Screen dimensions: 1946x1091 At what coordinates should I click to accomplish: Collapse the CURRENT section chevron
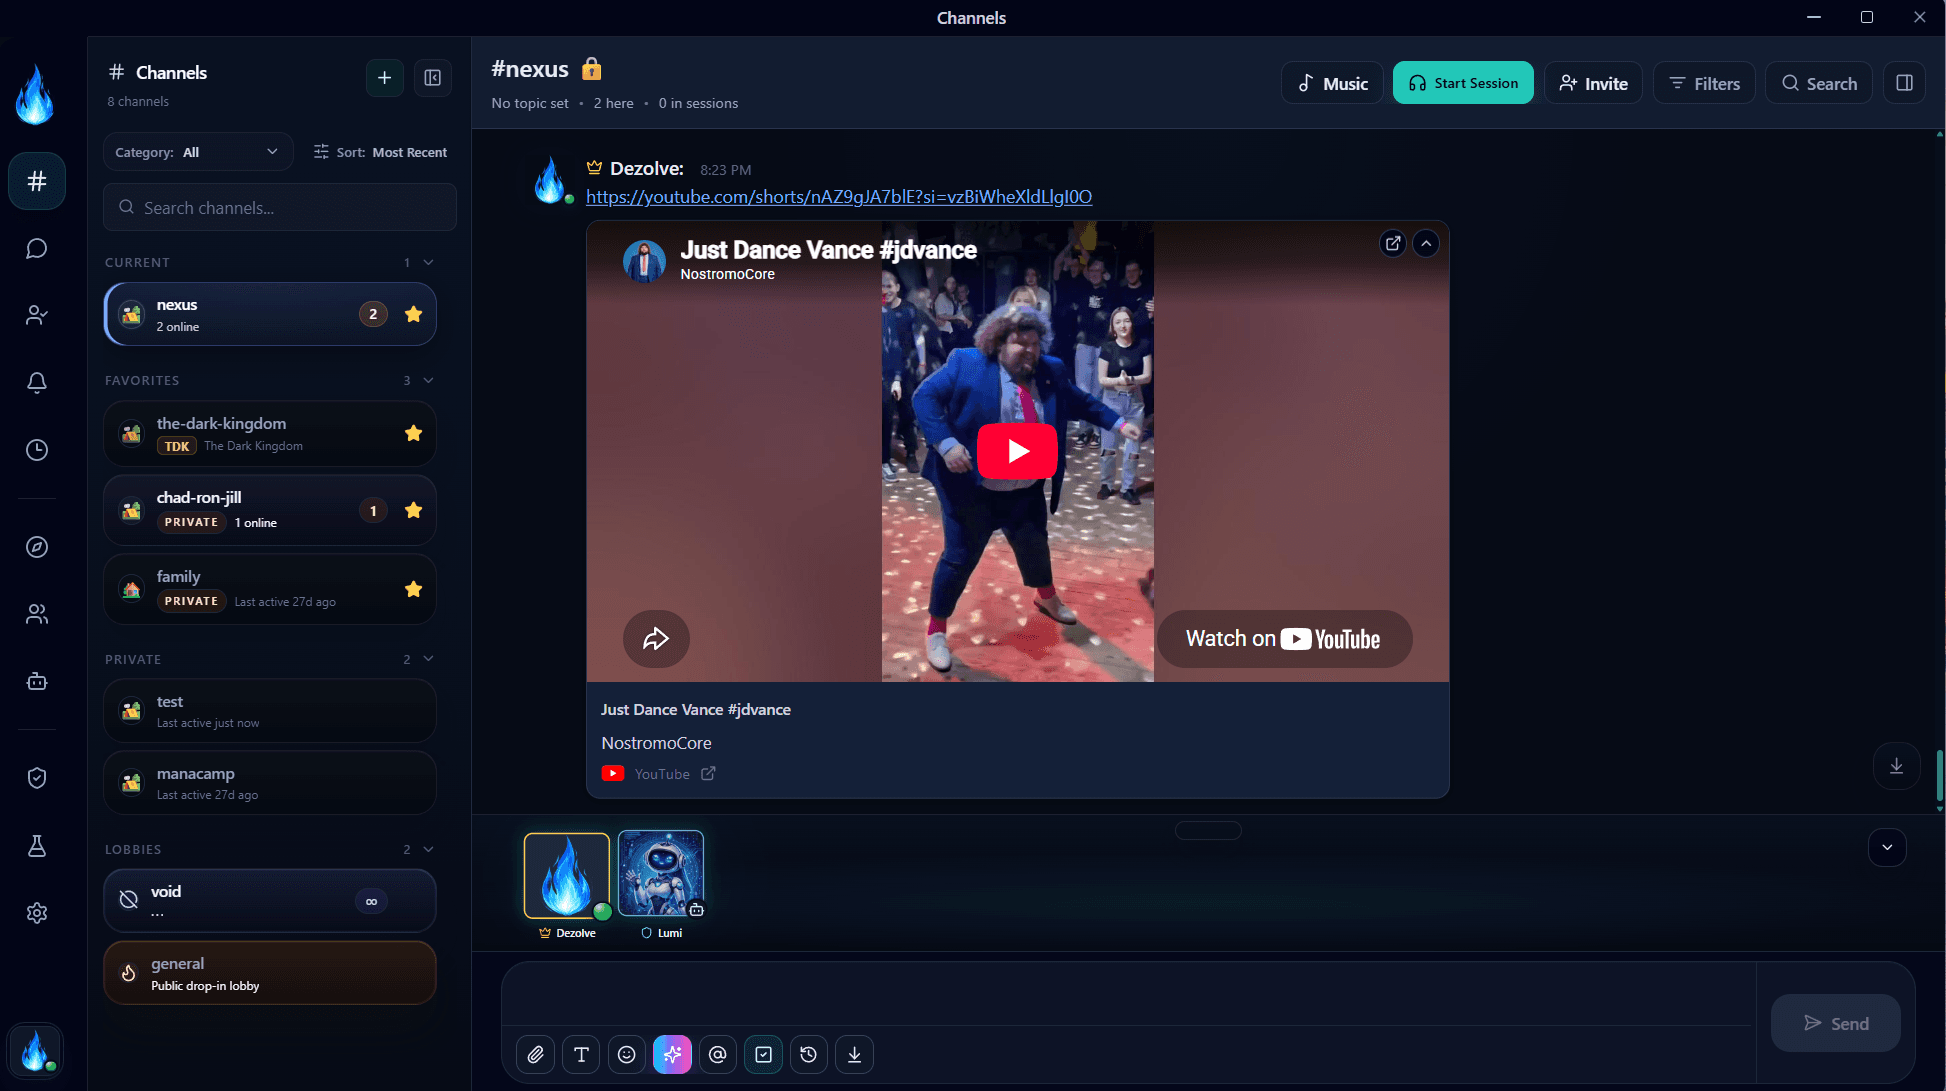429,262
